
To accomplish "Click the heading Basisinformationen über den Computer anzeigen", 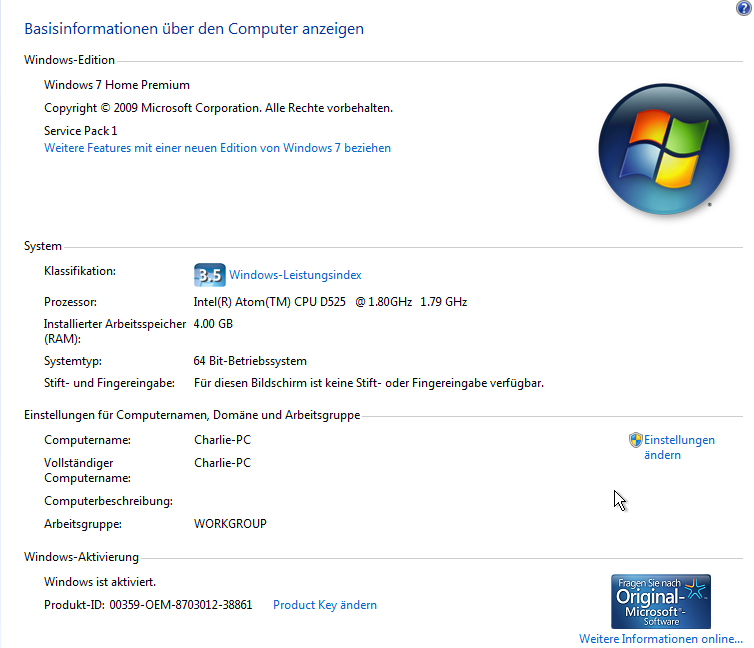I will point(194,29).
